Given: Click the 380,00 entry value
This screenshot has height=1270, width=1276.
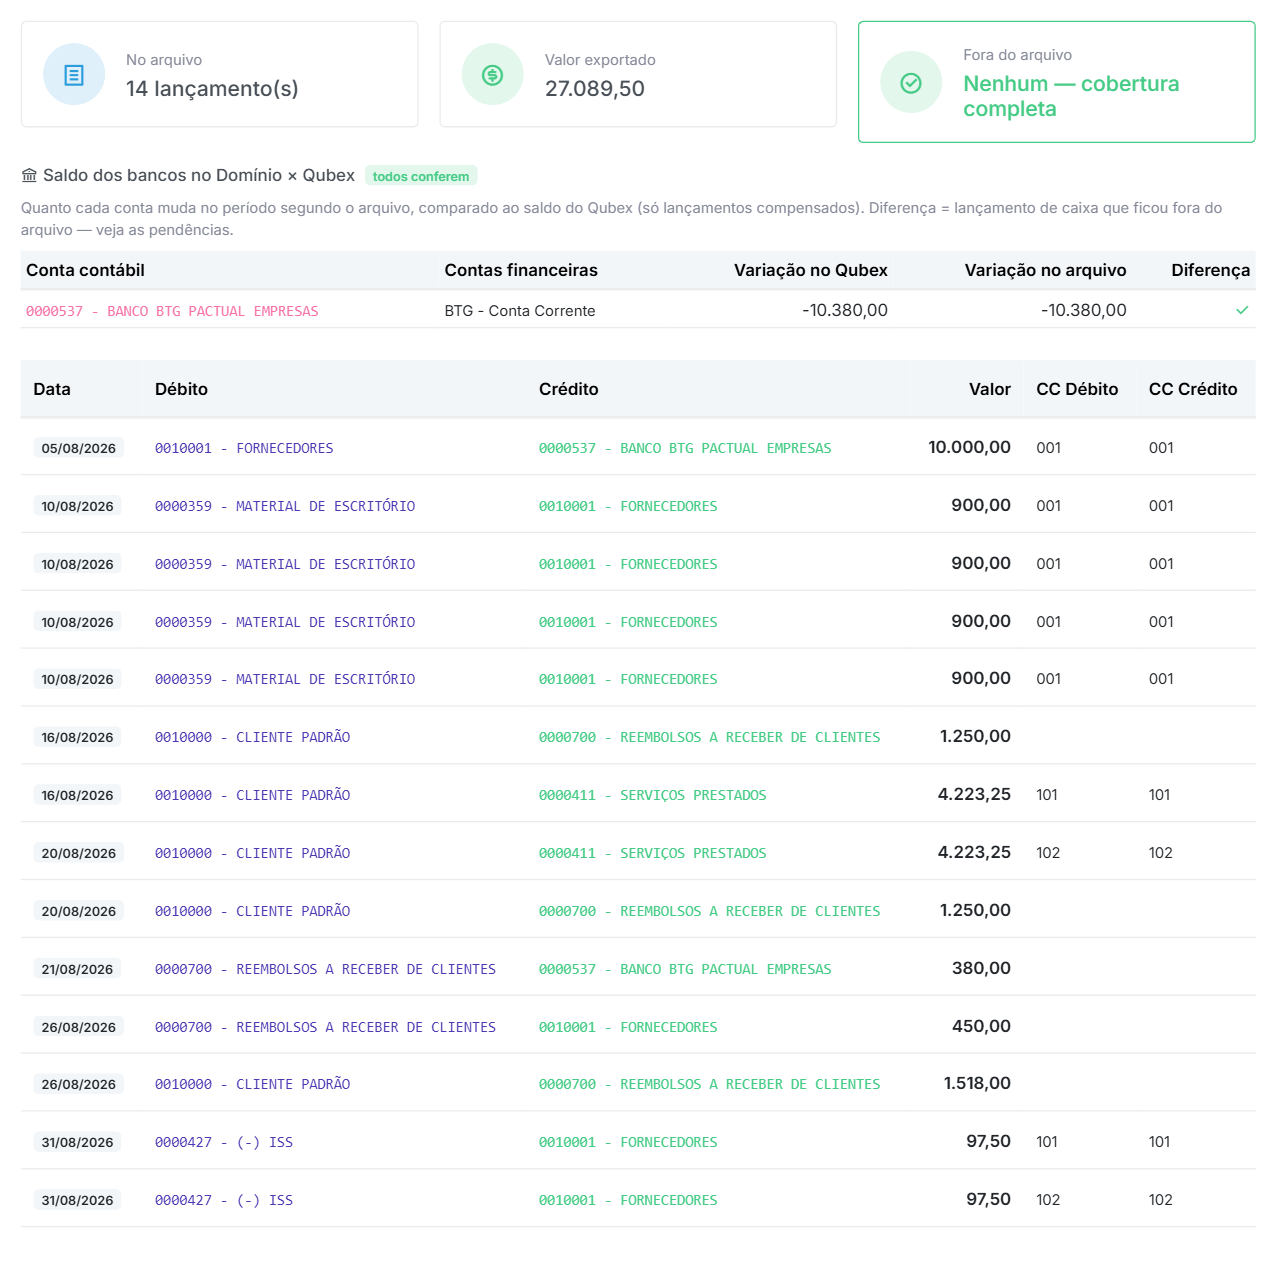Looking at the screenshot, I should pyautogui.click(x=981, y=968).
